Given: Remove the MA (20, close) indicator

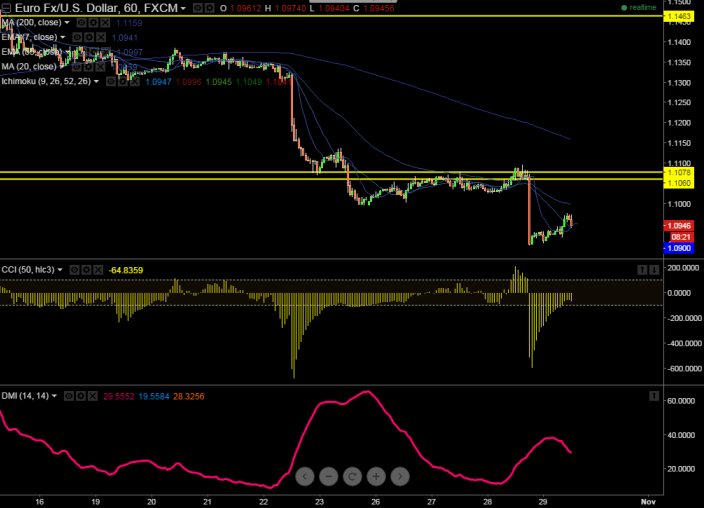Looking at the screenshot, I should click(100, 67).
